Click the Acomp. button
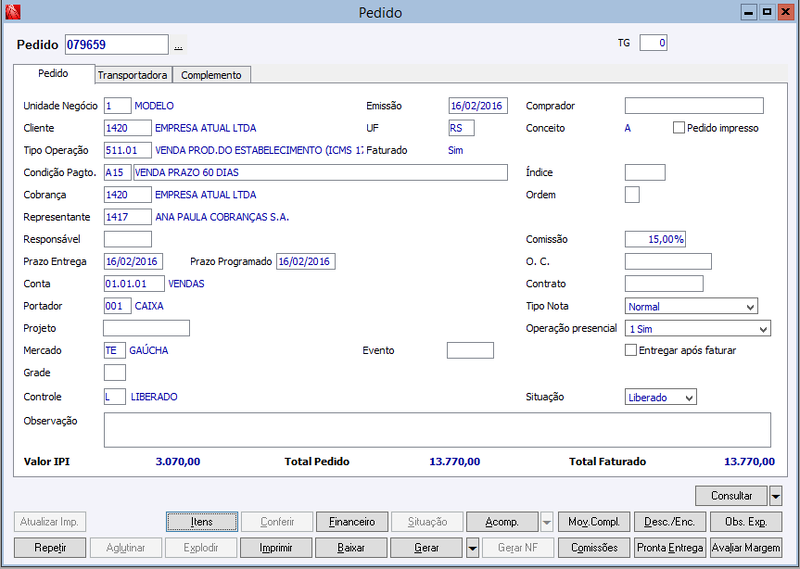 (502, 522)
